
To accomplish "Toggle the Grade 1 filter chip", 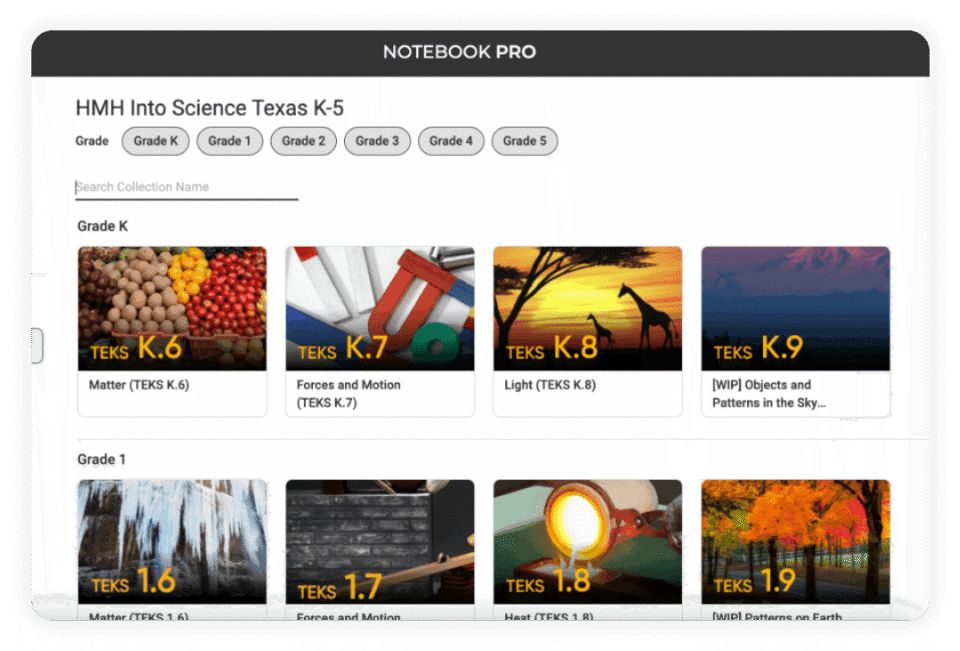I will 229,141.
